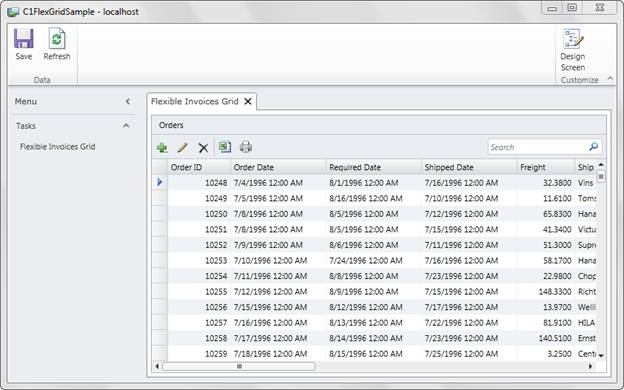Sort by the Order ID column header
Viewport: 624px width, 390px height.
(x=199, y=167)
